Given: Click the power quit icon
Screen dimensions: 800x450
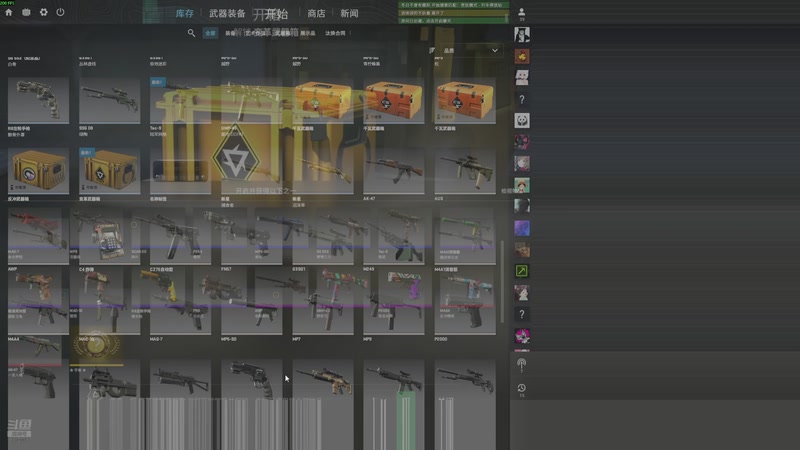Looking at the screenshot, I should pos(60,12).
